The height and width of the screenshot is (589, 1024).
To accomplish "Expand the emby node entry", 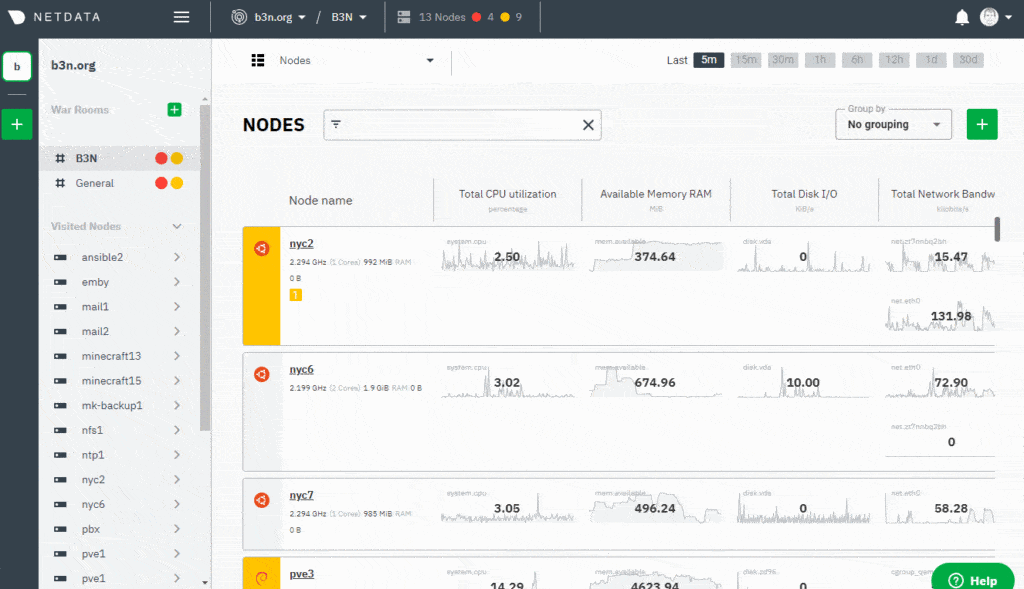I will [177, 282].
